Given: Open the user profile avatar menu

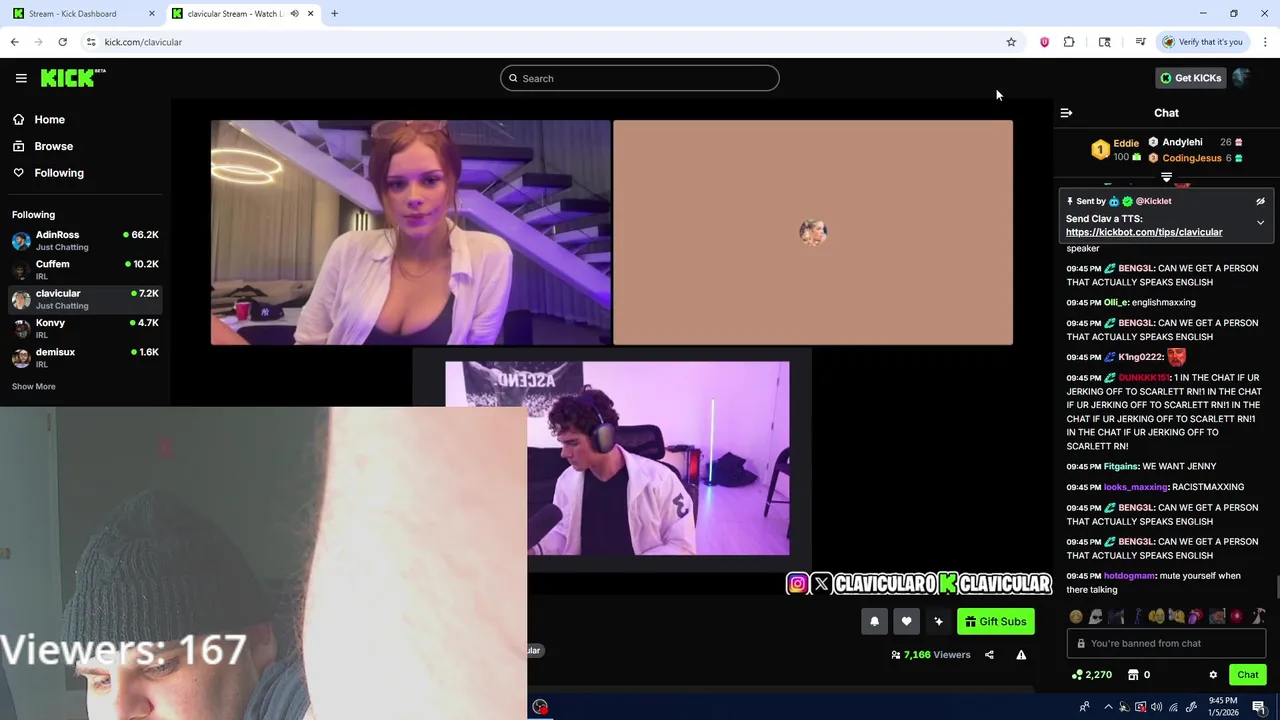Looking at the screenshot, I should click(1241, 78).
